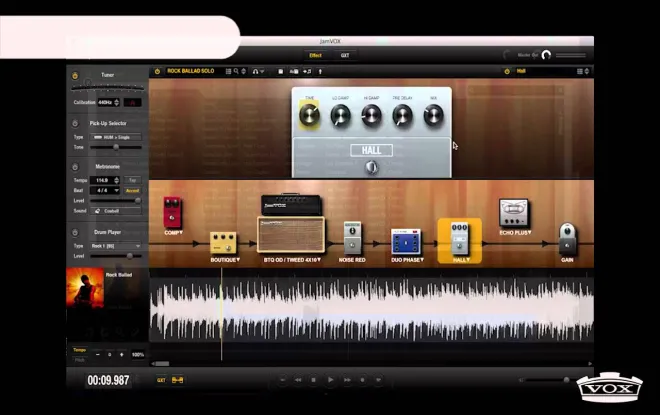Flip the HALL pedal footswitch
Screen dimensions: 660x415
pos(371,168)
